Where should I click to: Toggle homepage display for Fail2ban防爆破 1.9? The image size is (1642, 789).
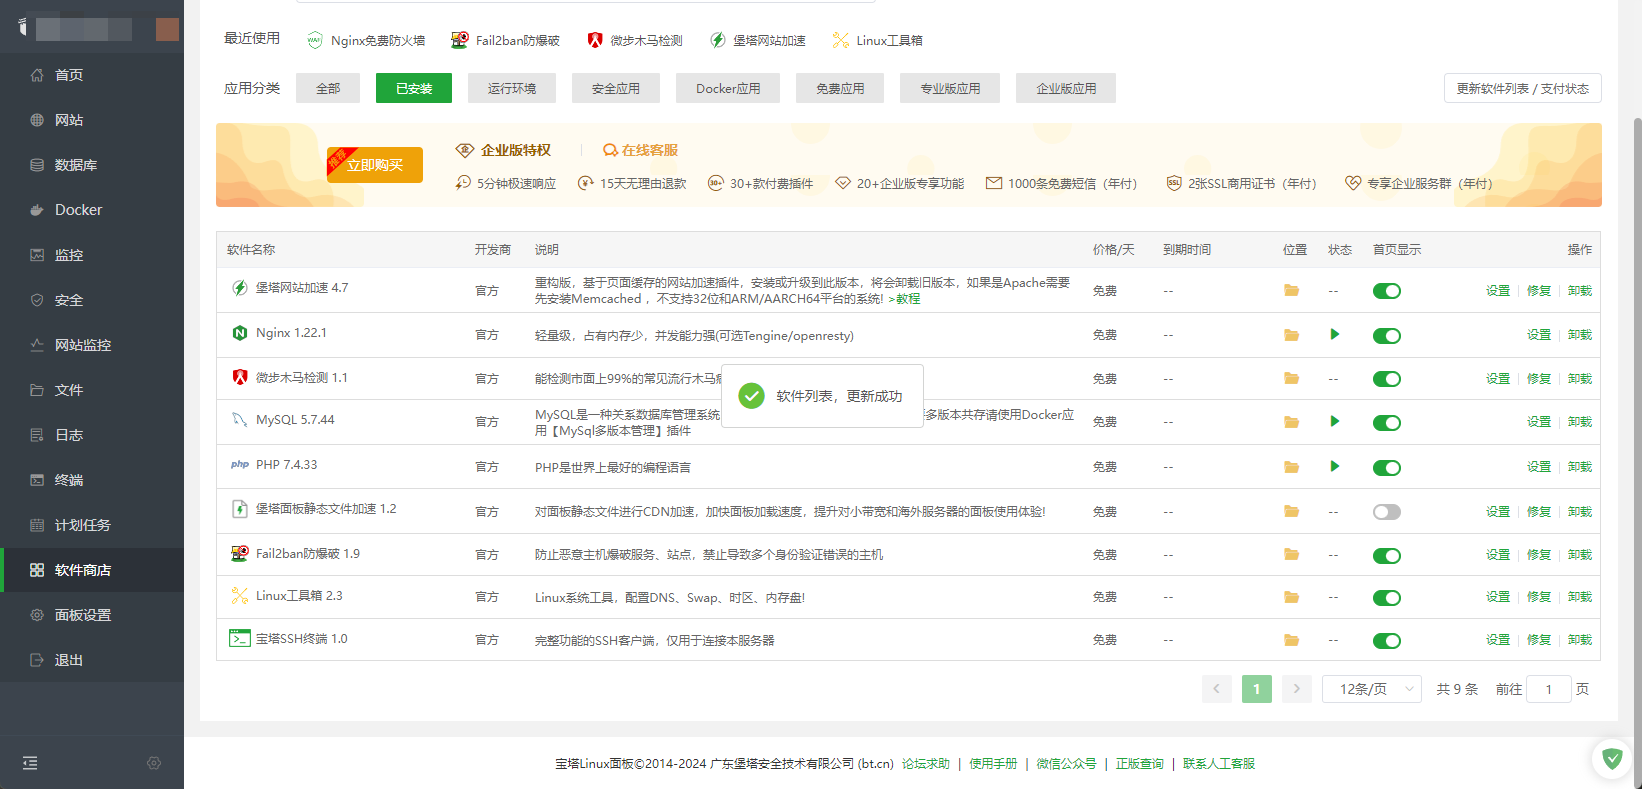click(1387, 555)
